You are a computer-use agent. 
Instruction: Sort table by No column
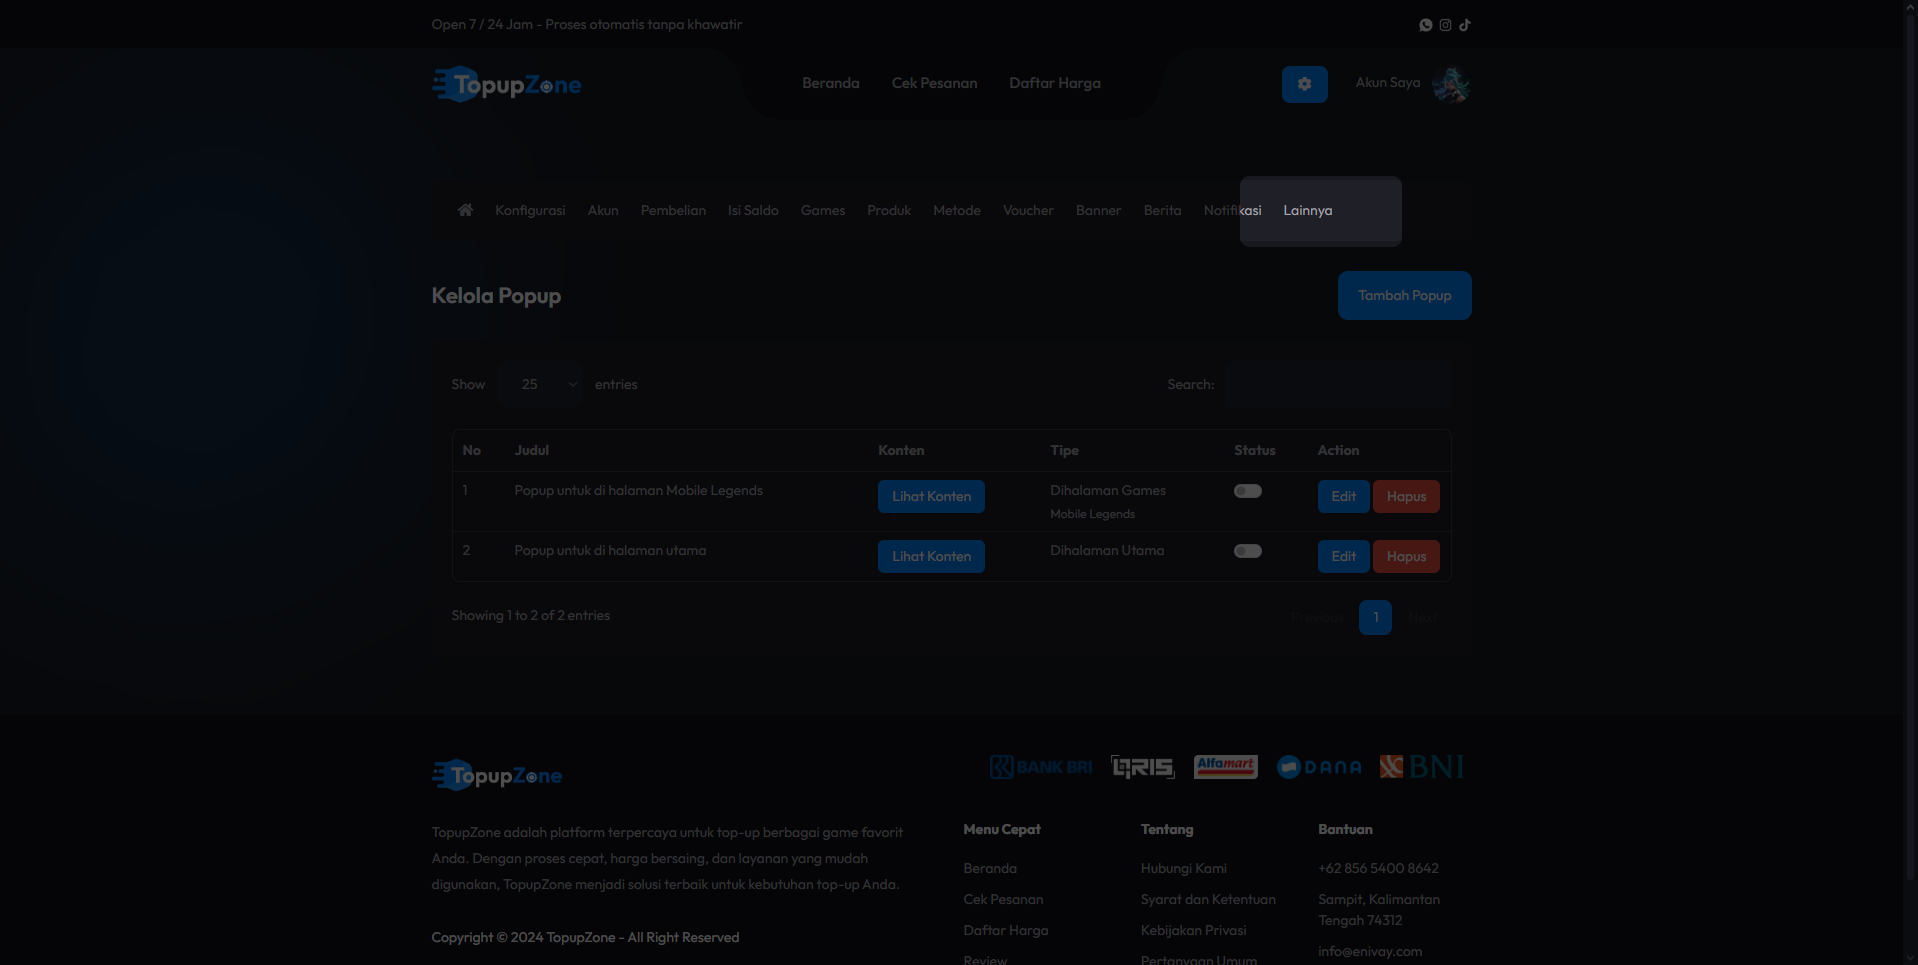click(x=471, y=450)
